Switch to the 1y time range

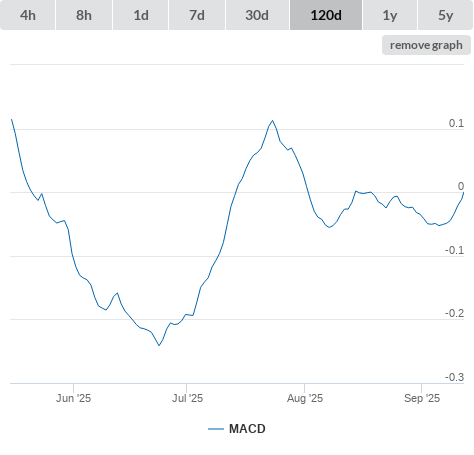390,15
